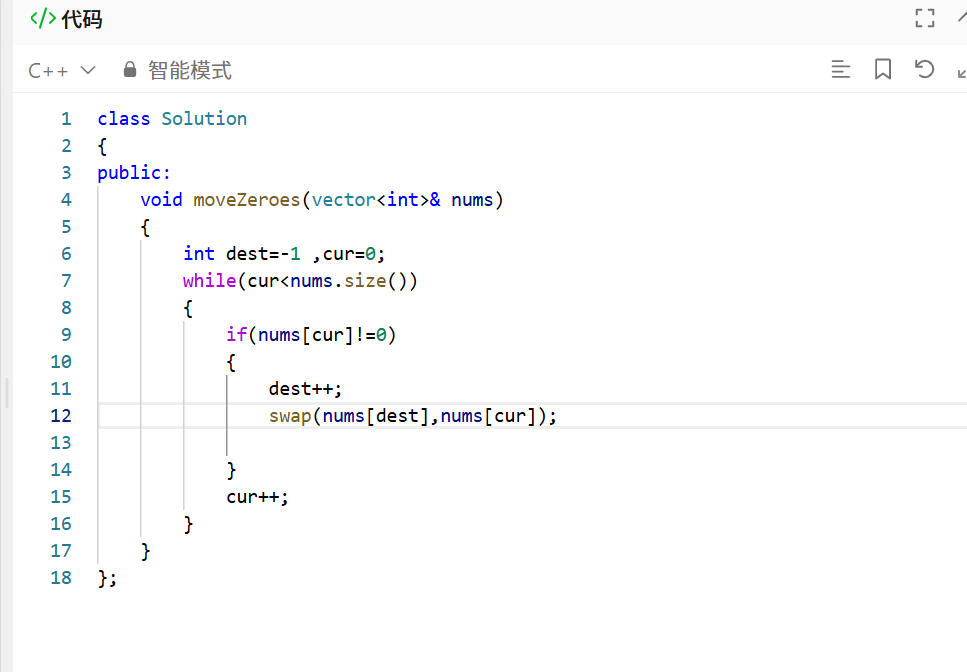Click the 'swap(nums[dest],nums[cur]);' line
This screenshot has width=967, height=672.
coord(413,416)
